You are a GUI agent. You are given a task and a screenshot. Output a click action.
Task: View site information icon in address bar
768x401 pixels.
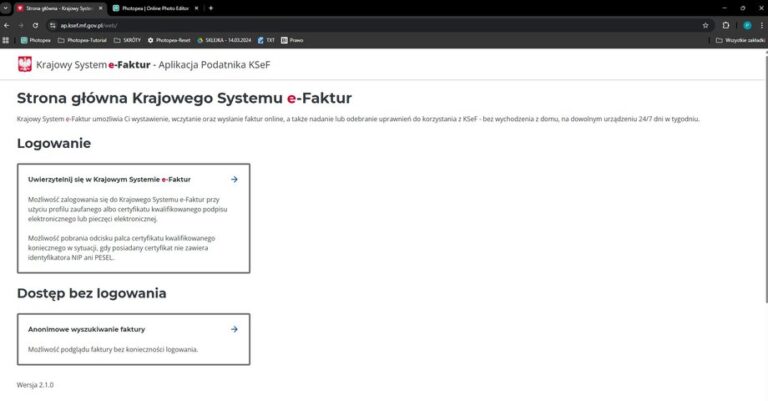[53, 25]
